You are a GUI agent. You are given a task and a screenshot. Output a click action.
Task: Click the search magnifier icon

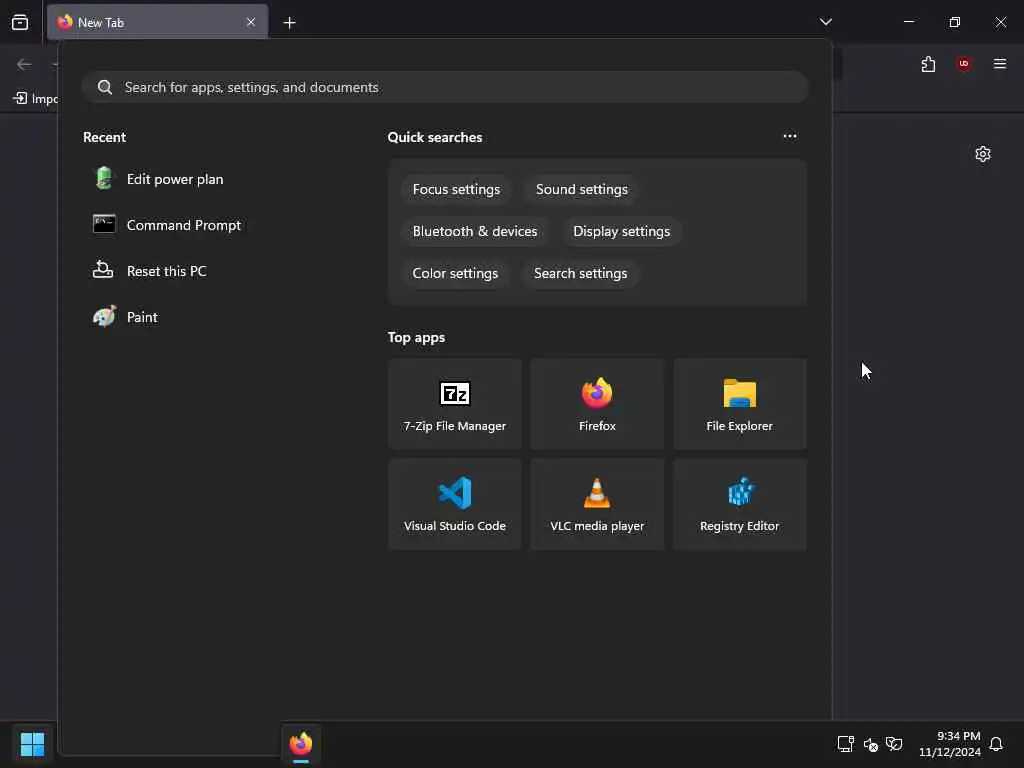coord(104,87)
